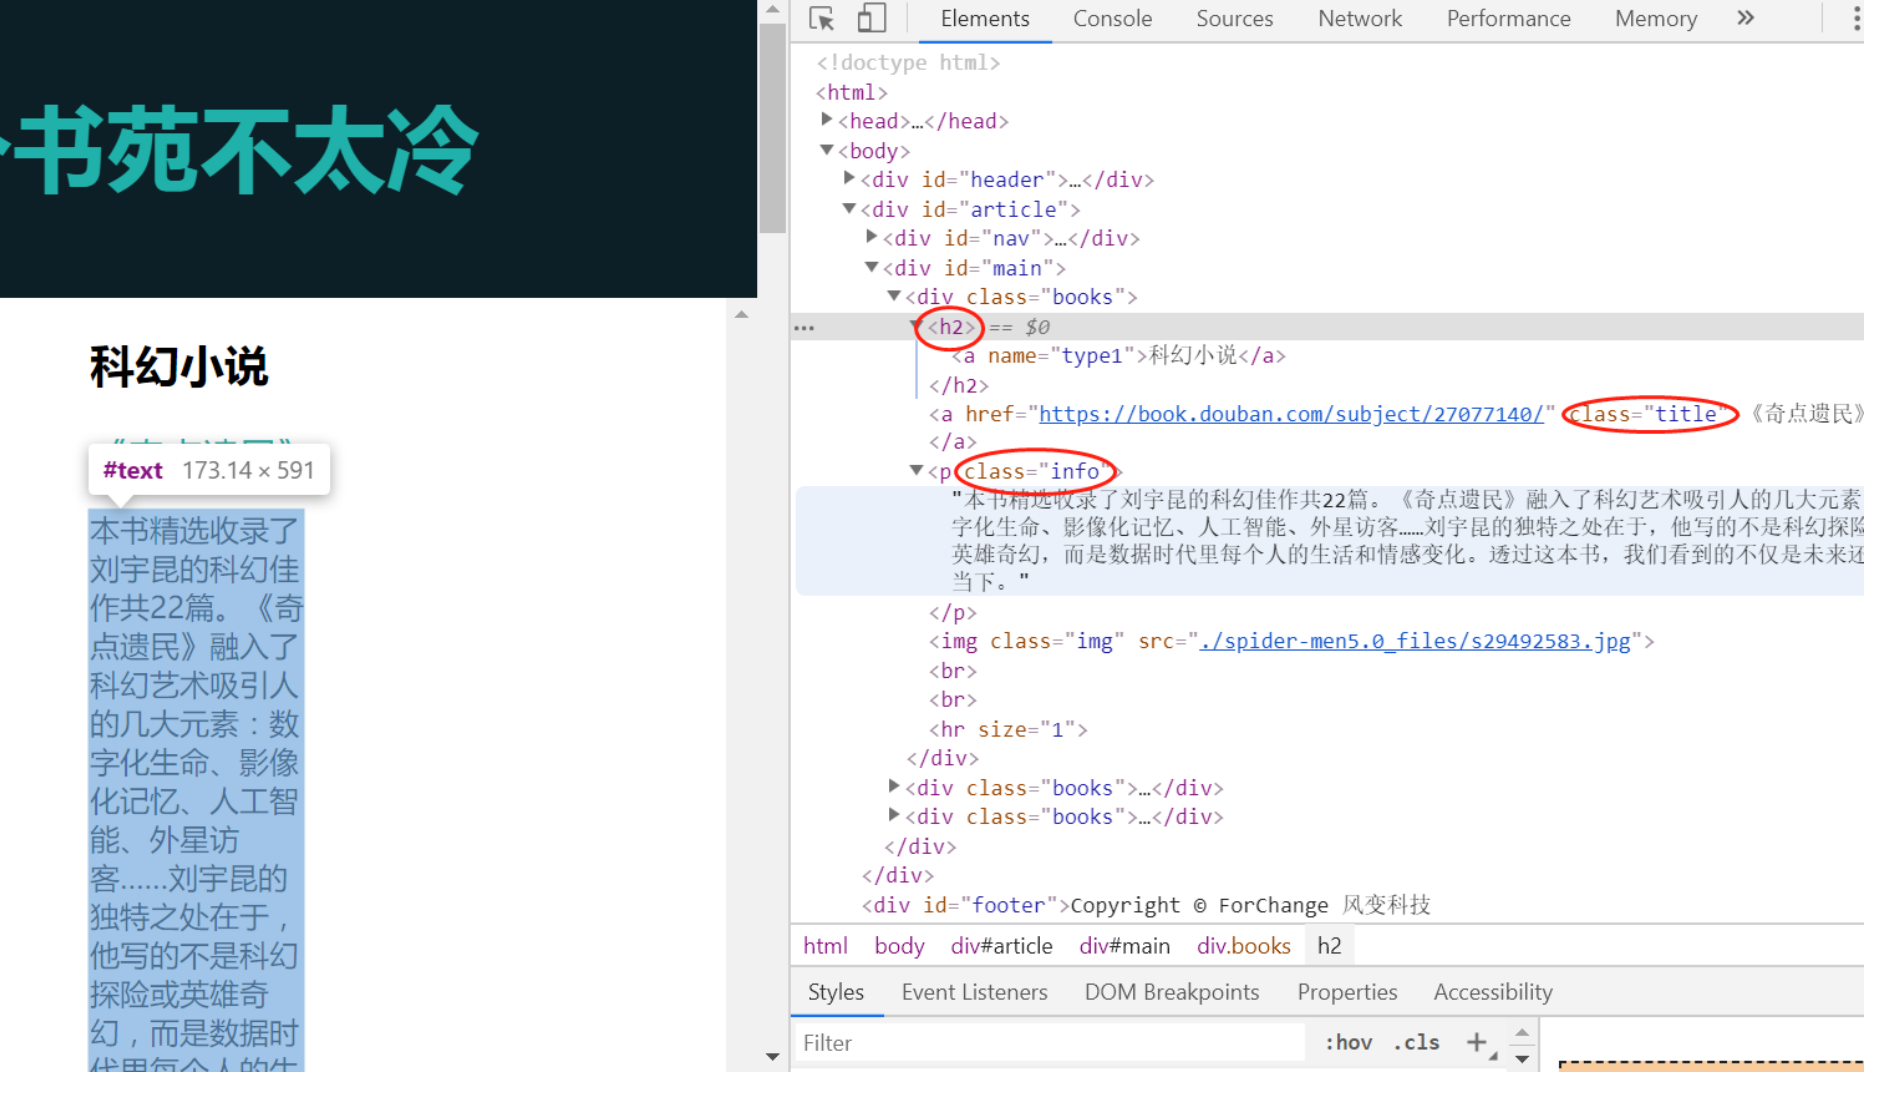Expand the second div.books element
The height and width of the screenshot is (1096, 1884).
893,786
